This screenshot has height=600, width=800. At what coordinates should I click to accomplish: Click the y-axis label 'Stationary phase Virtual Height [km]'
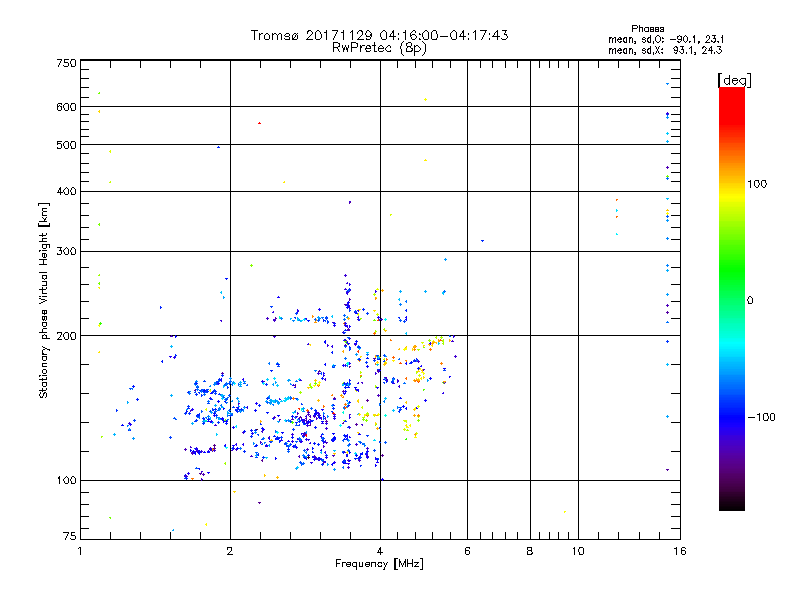[44, 300]
